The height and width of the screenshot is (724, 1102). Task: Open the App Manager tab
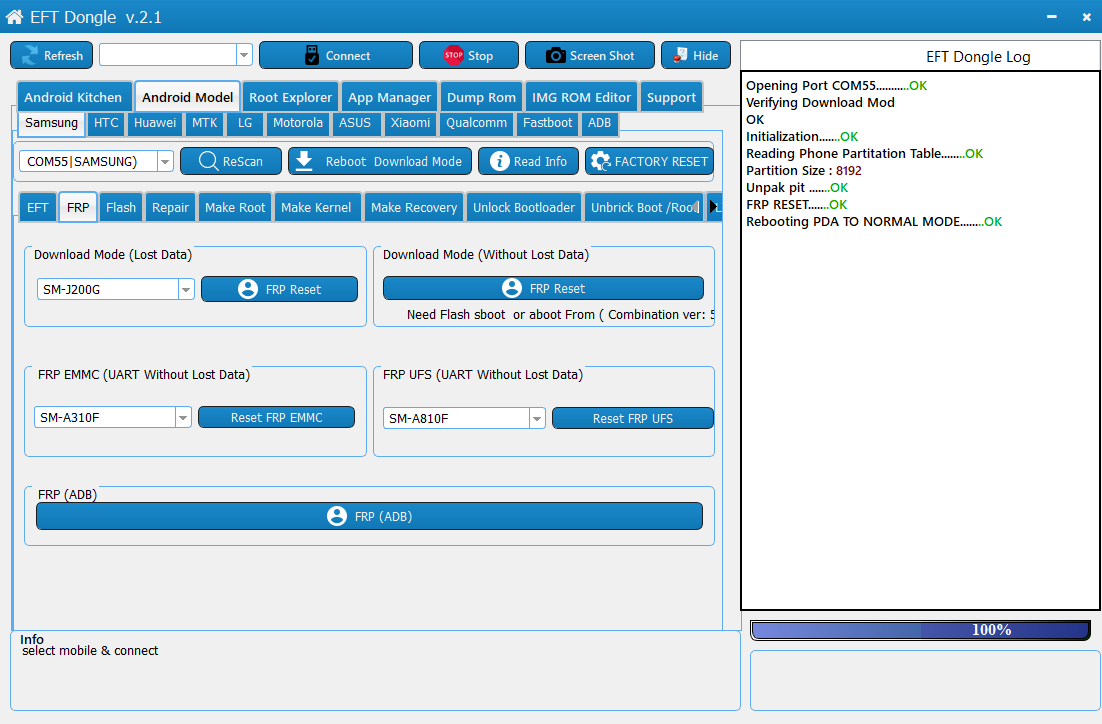[389, 97]
